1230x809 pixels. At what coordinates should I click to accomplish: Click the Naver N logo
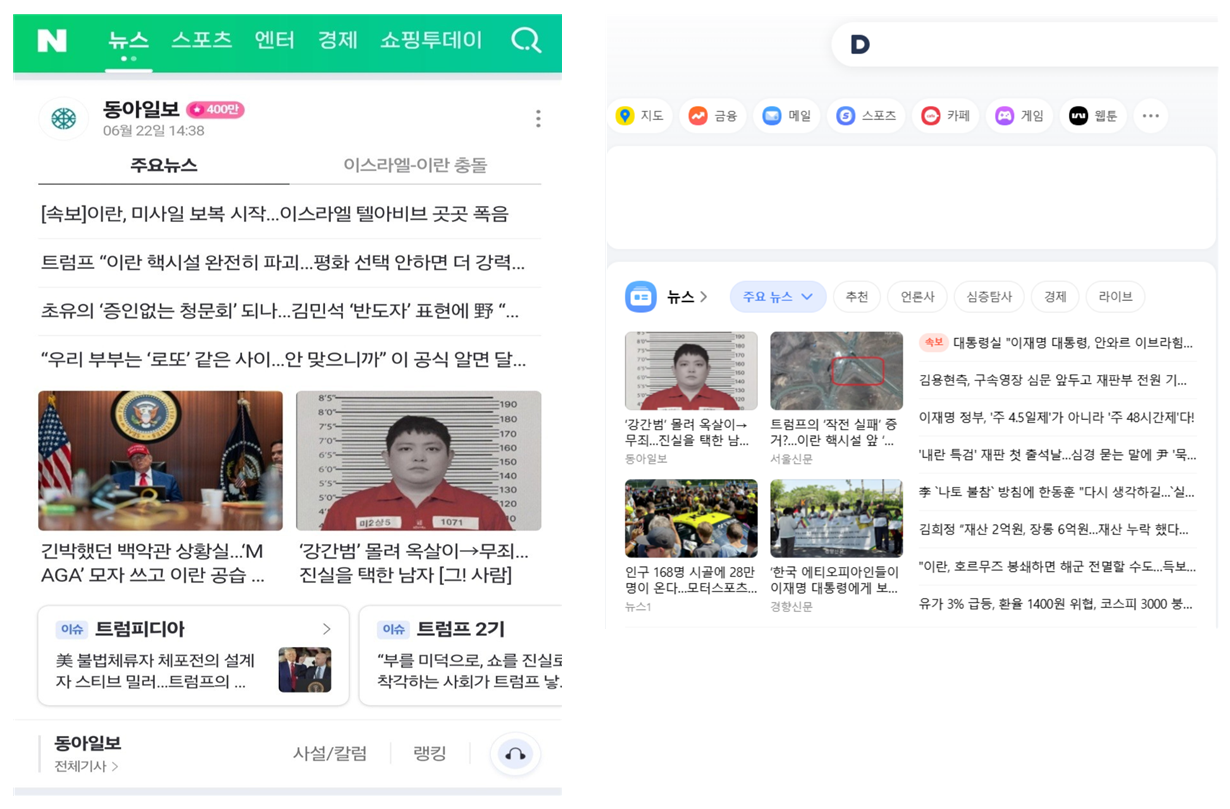[52, 41]
